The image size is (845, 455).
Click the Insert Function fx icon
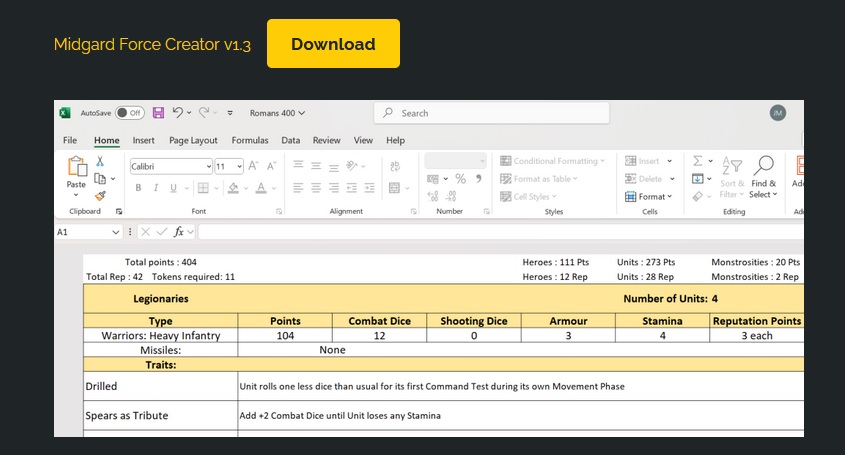point(178,232)
